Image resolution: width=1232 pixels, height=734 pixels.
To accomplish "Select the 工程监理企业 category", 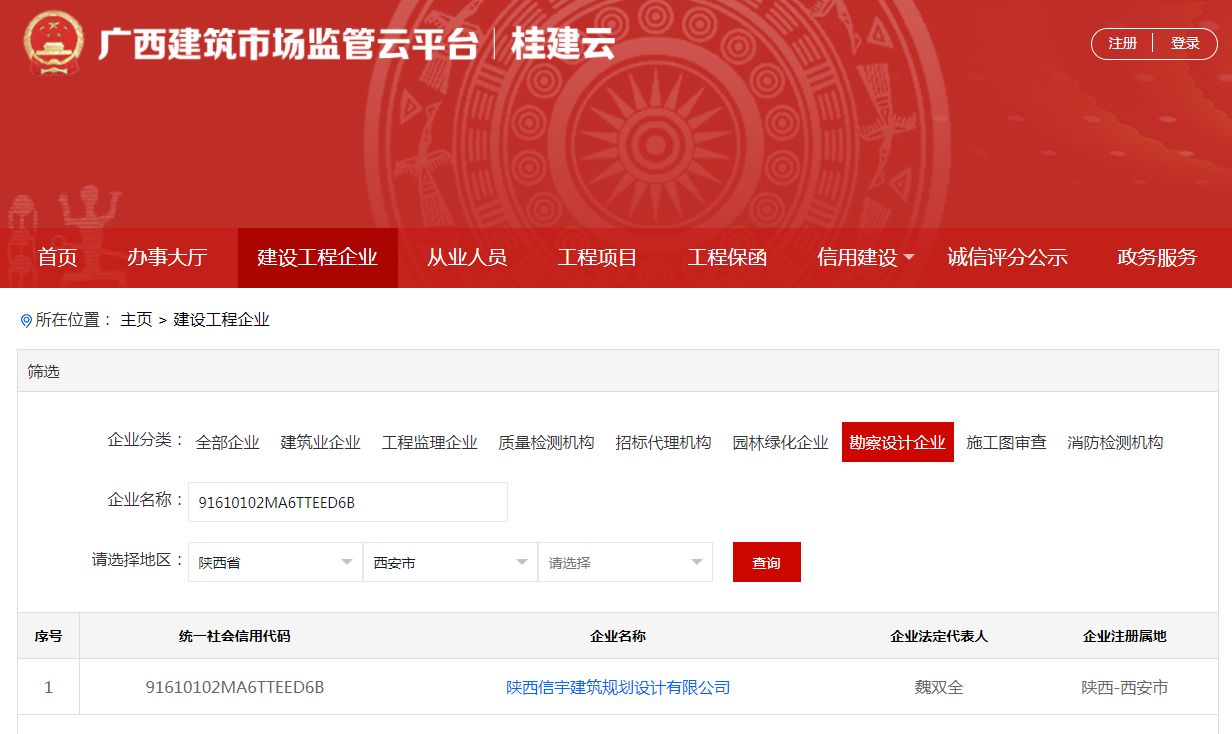I will click(x=430, y=441).
